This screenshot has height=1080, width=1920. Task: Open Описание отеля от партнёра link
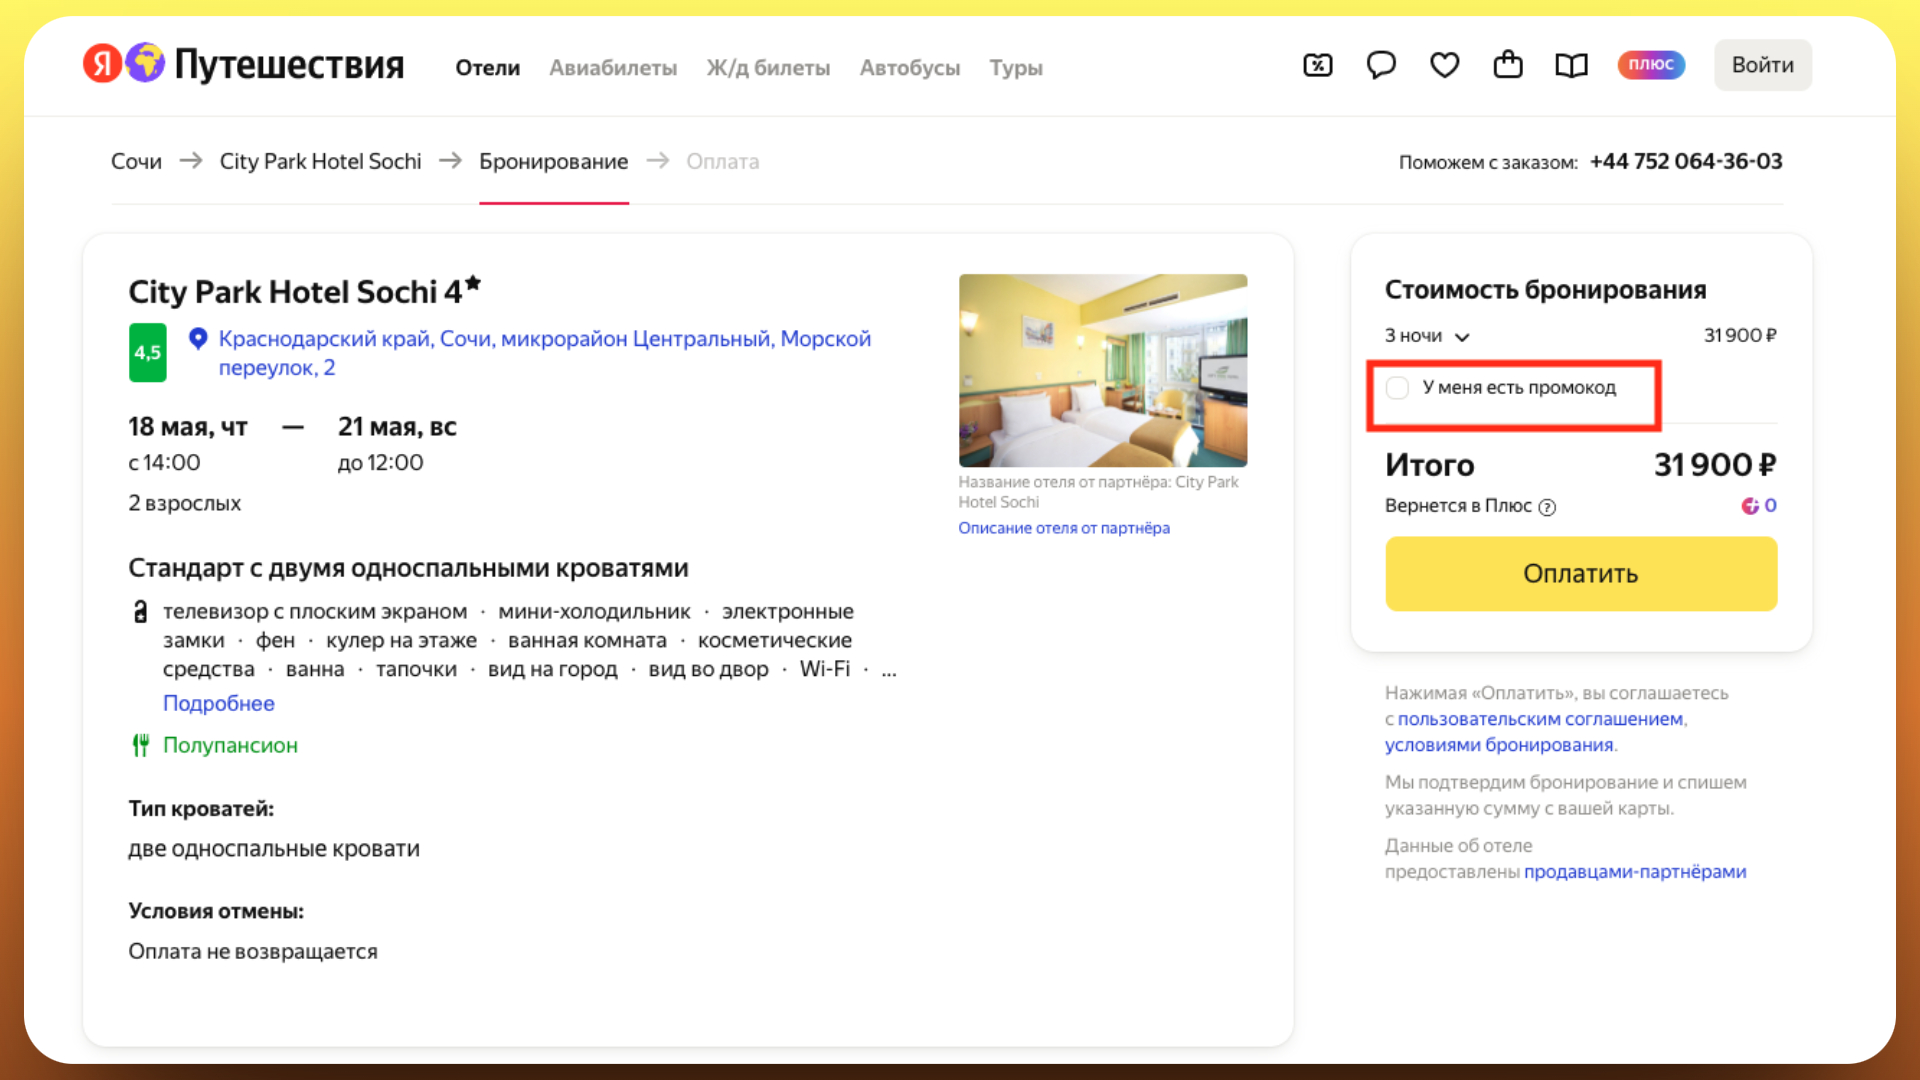[1063, 527]
